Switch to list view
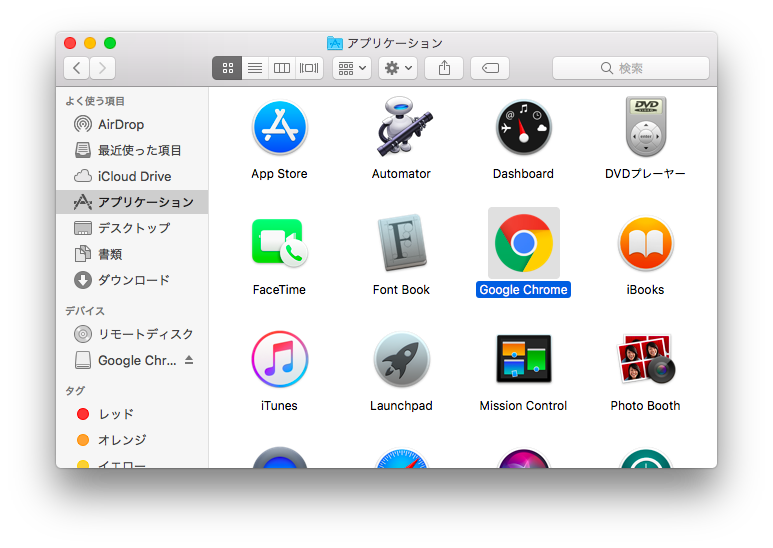This screenshot has width=773, height=548. click(x=255, y=68)
